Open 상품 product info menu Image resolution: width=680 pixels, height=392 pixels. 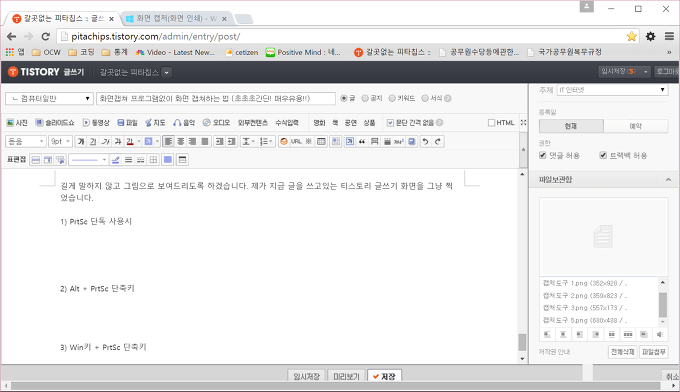(x=369, y=123)
